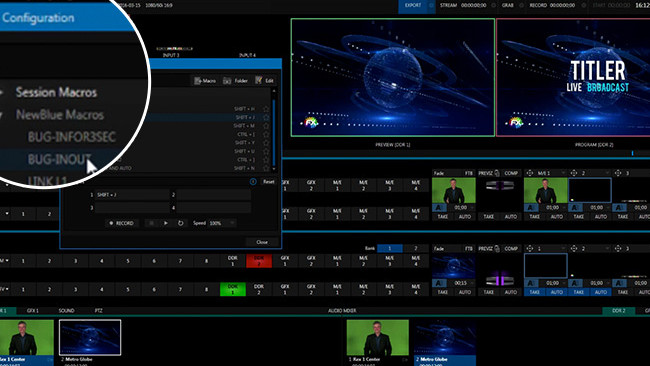
Task: Click the GRAB still button
Action: pos(508,5)
